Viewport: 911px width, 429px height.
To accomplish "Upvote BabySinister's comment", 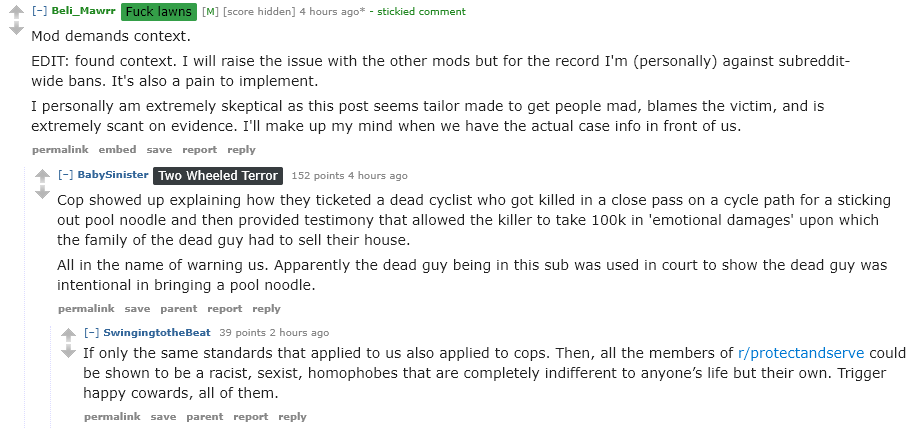I will [42, 176].
